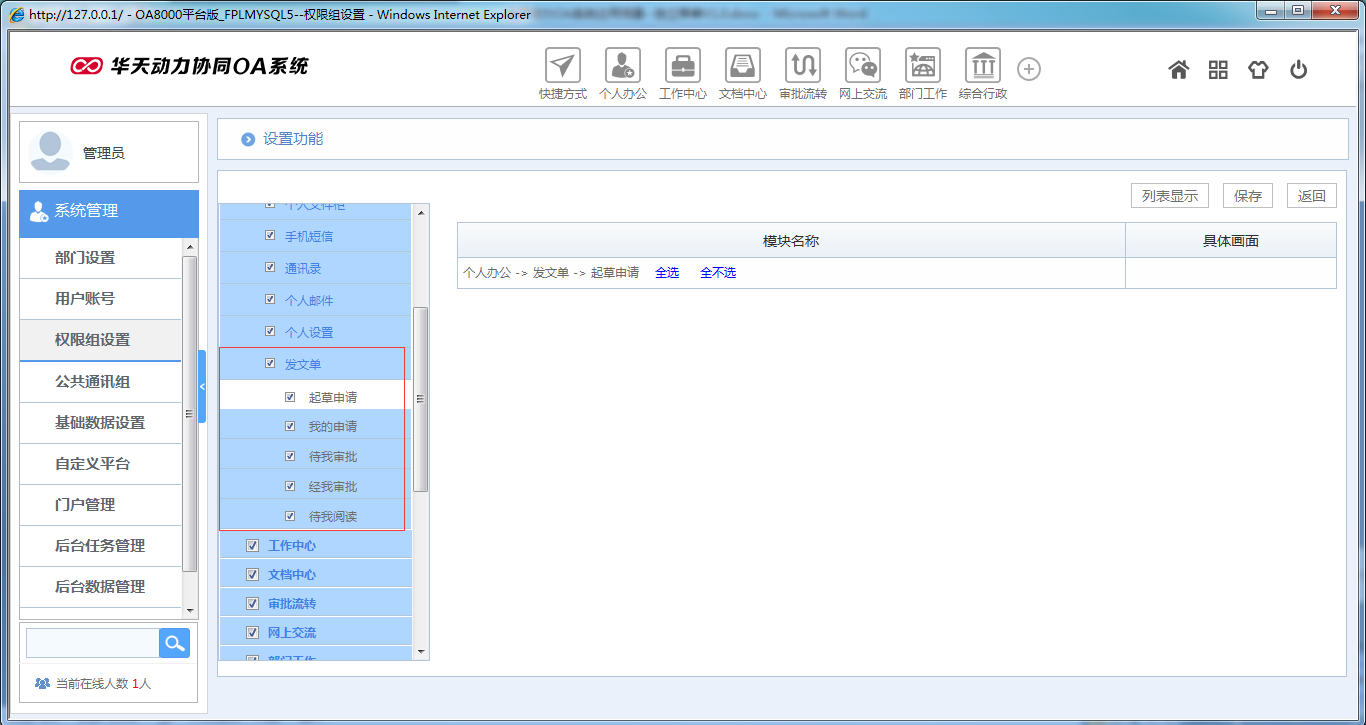Screen dimensions: 1366x725
Task: Uncheck the 手机短信 checkbox
Action: 270,234
